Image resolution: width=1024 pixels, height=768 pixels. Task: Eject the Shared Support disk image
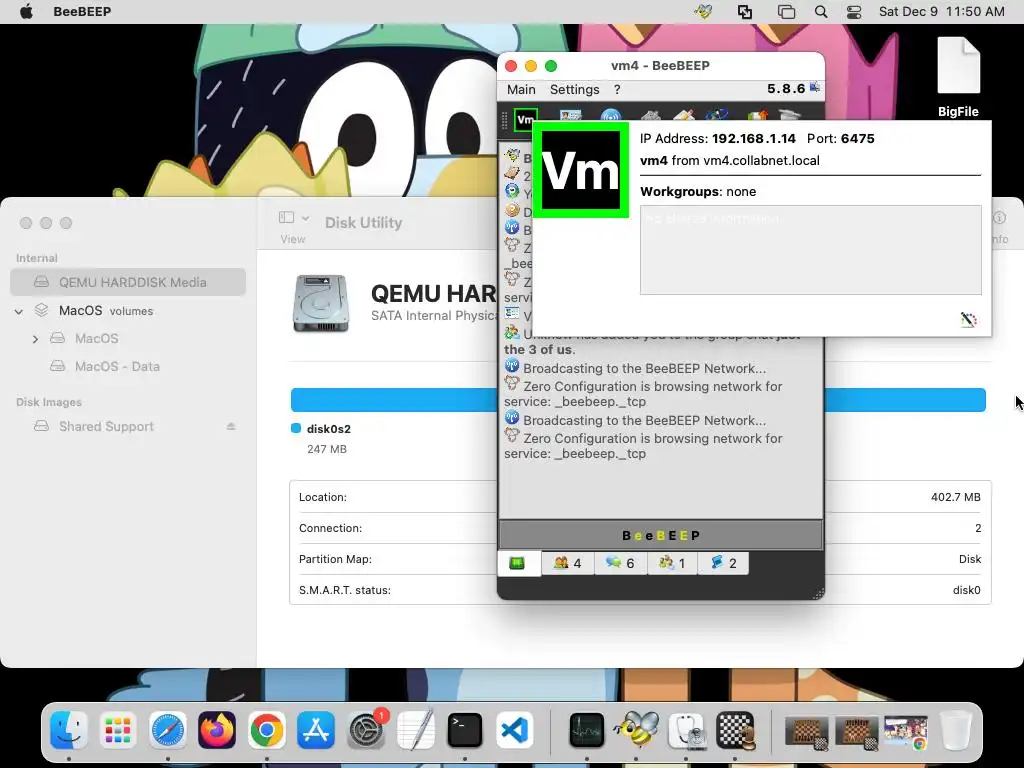point(231,426)
